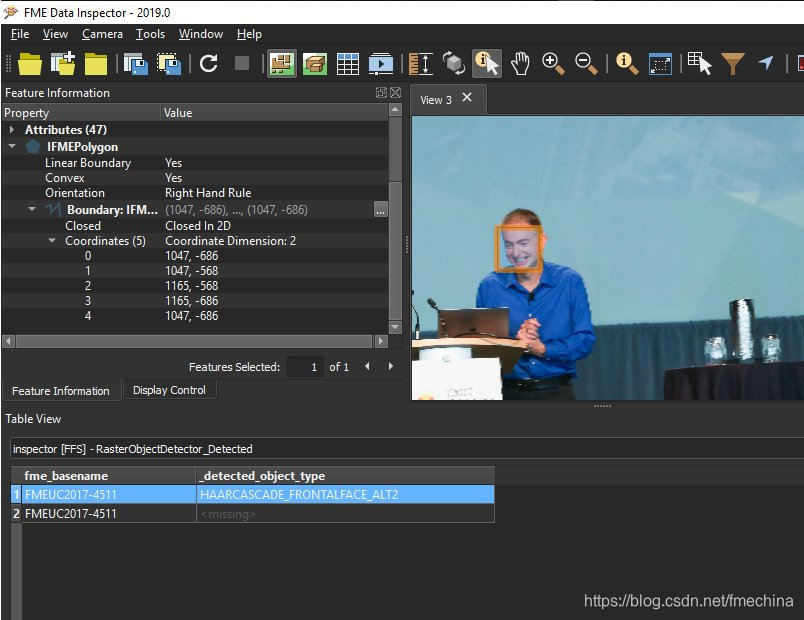Screen dimensions: 804x620
Task: Select the Closed In 2D row
Action: [x=194, y=226]
